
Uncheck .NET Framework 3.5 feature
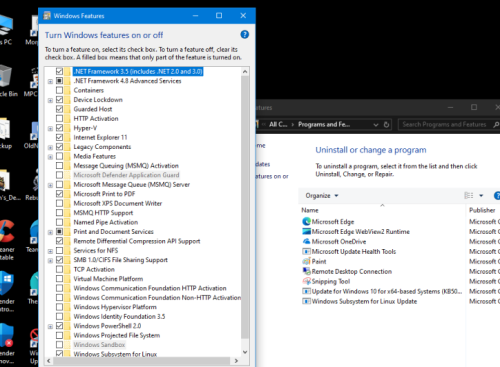(x=59, y=71)
